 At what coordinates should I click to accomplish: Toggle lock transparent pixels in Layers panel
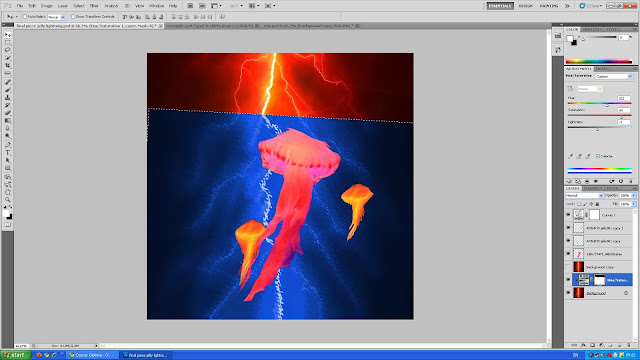point(579,204)
